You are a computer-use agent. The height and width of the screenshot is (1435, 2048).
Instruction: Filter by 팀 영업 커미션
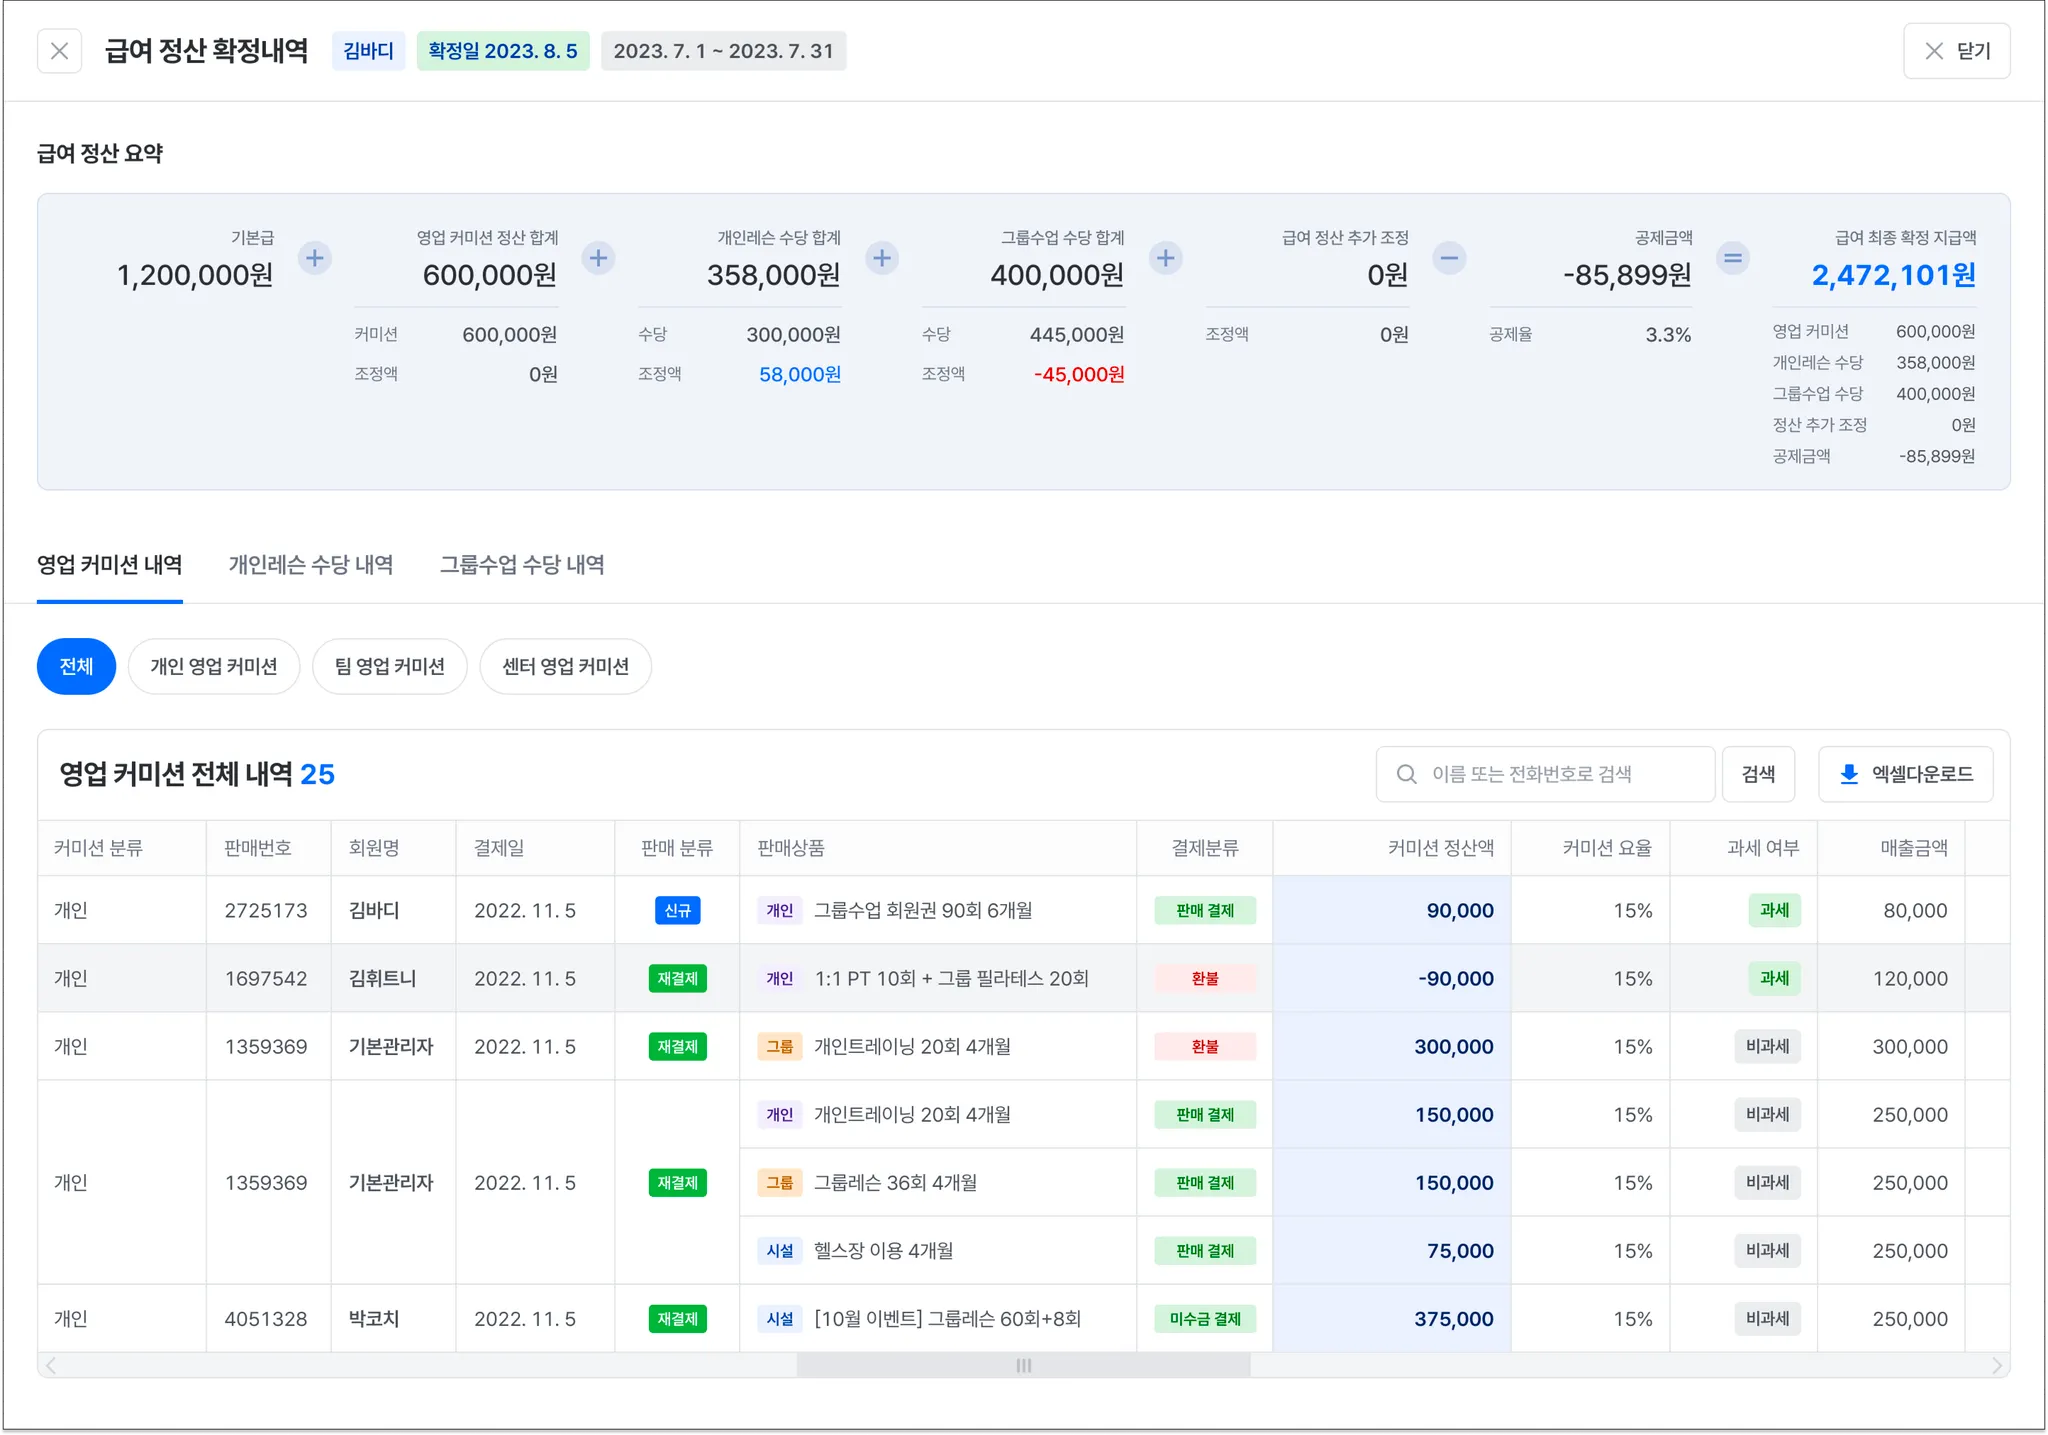click(389, 667)
